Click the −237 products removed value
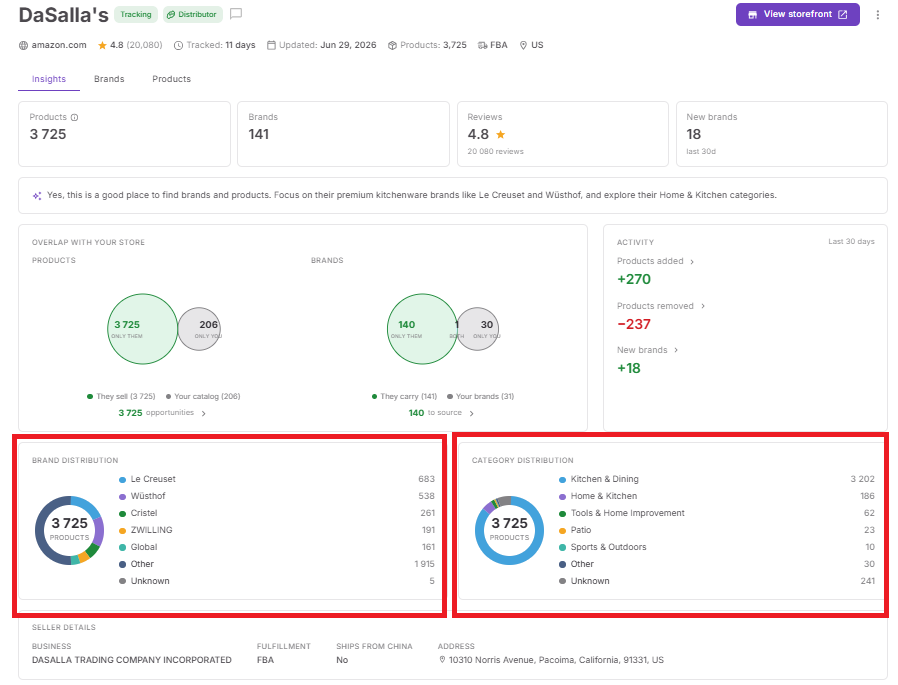 point(634,324)
